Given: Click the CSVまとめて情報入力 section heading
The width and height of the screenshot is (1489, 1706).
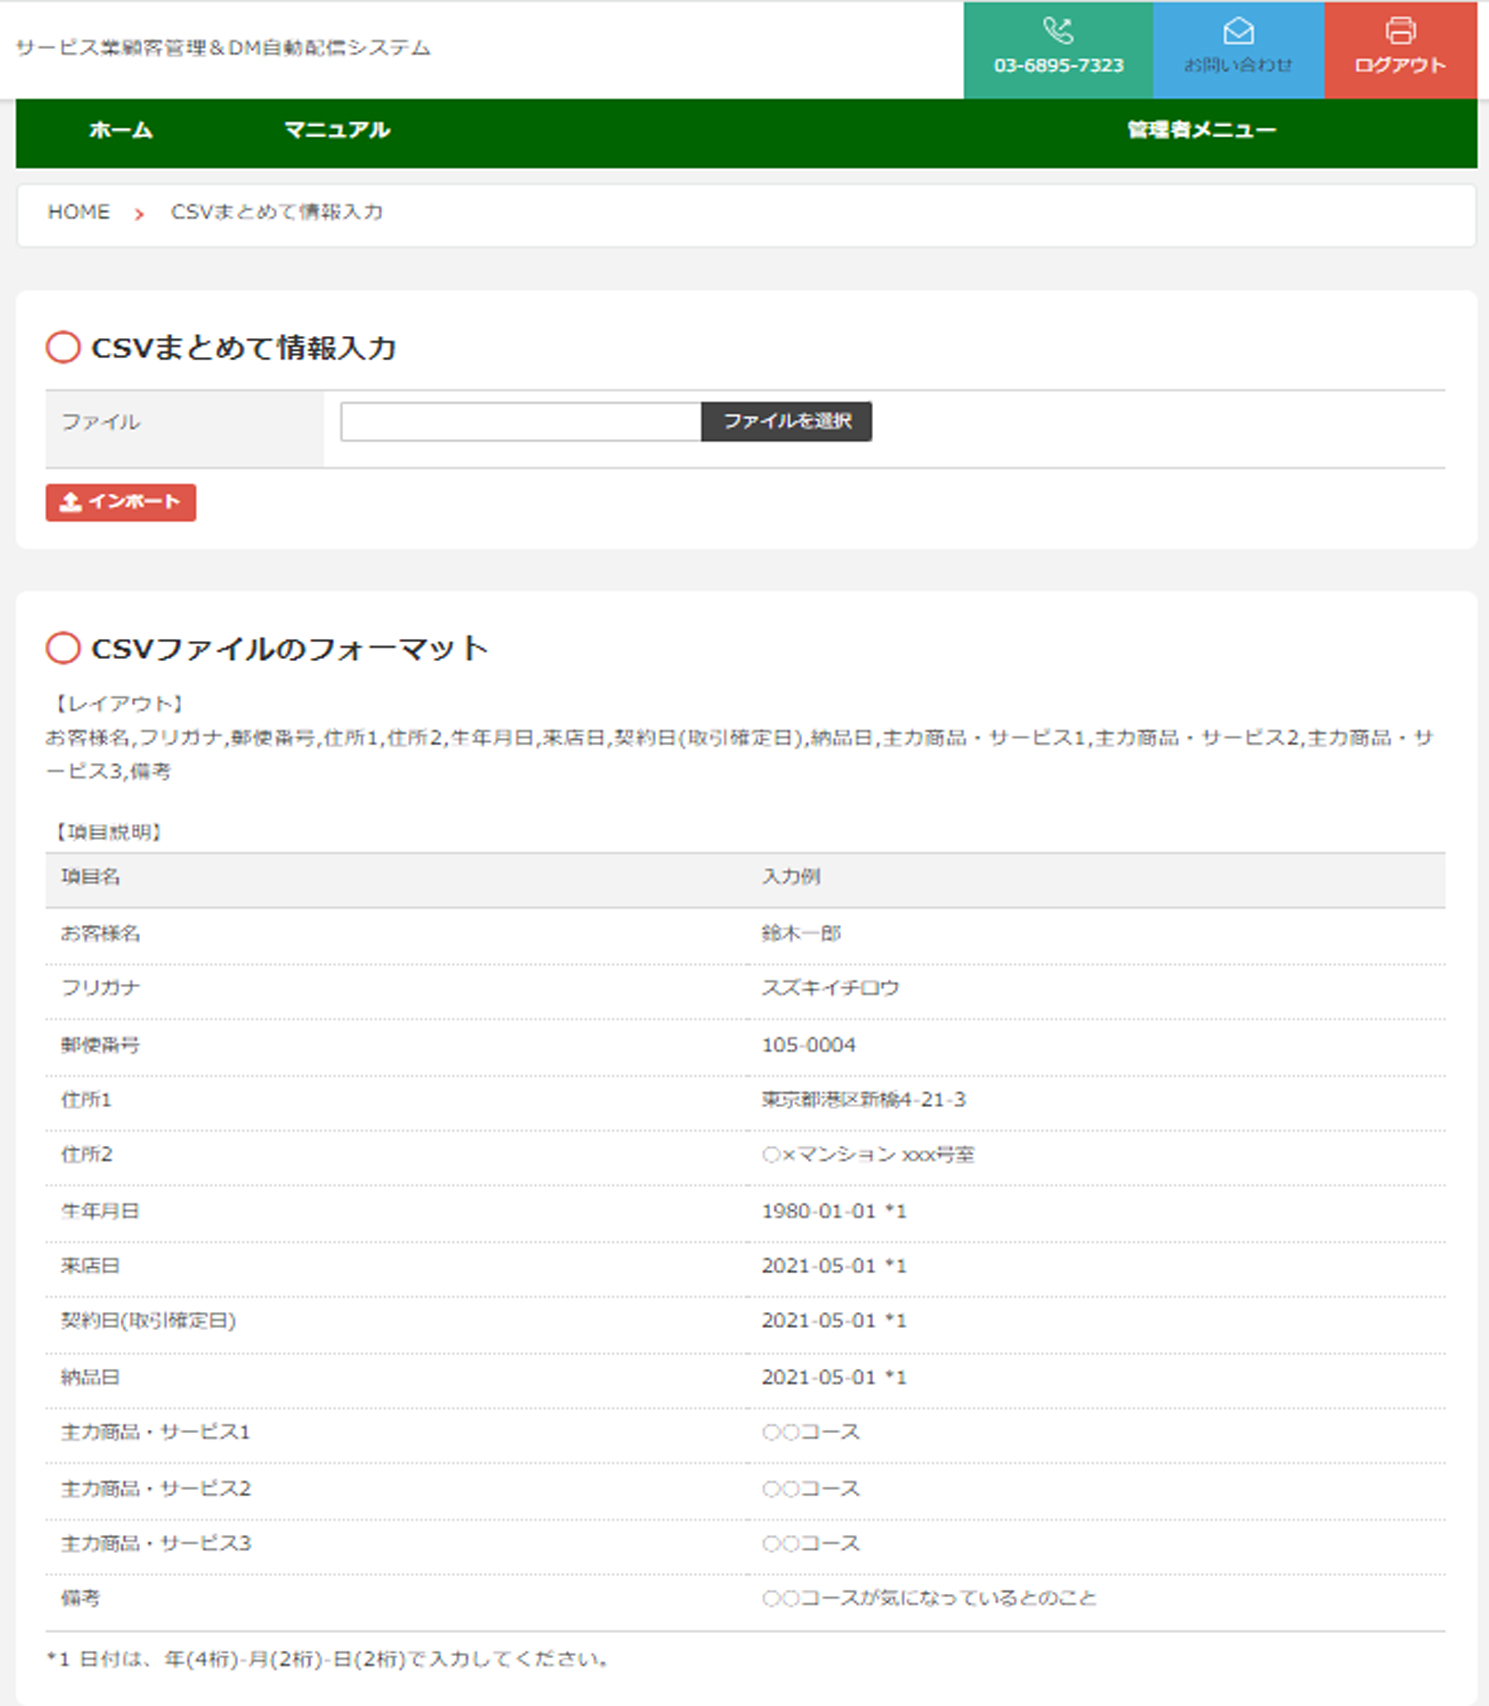Looking at the screenshot, I should pyautogui.click(x=244, y=348).
